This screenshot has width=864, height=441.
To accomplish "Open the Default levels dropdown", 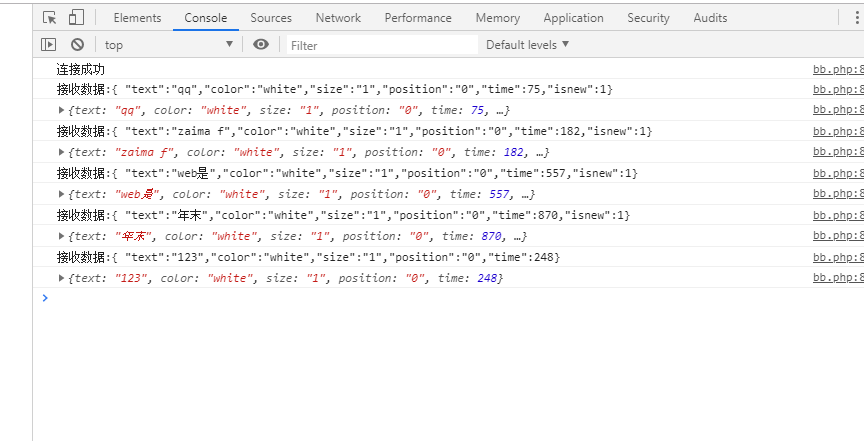I will coord(527,45).
